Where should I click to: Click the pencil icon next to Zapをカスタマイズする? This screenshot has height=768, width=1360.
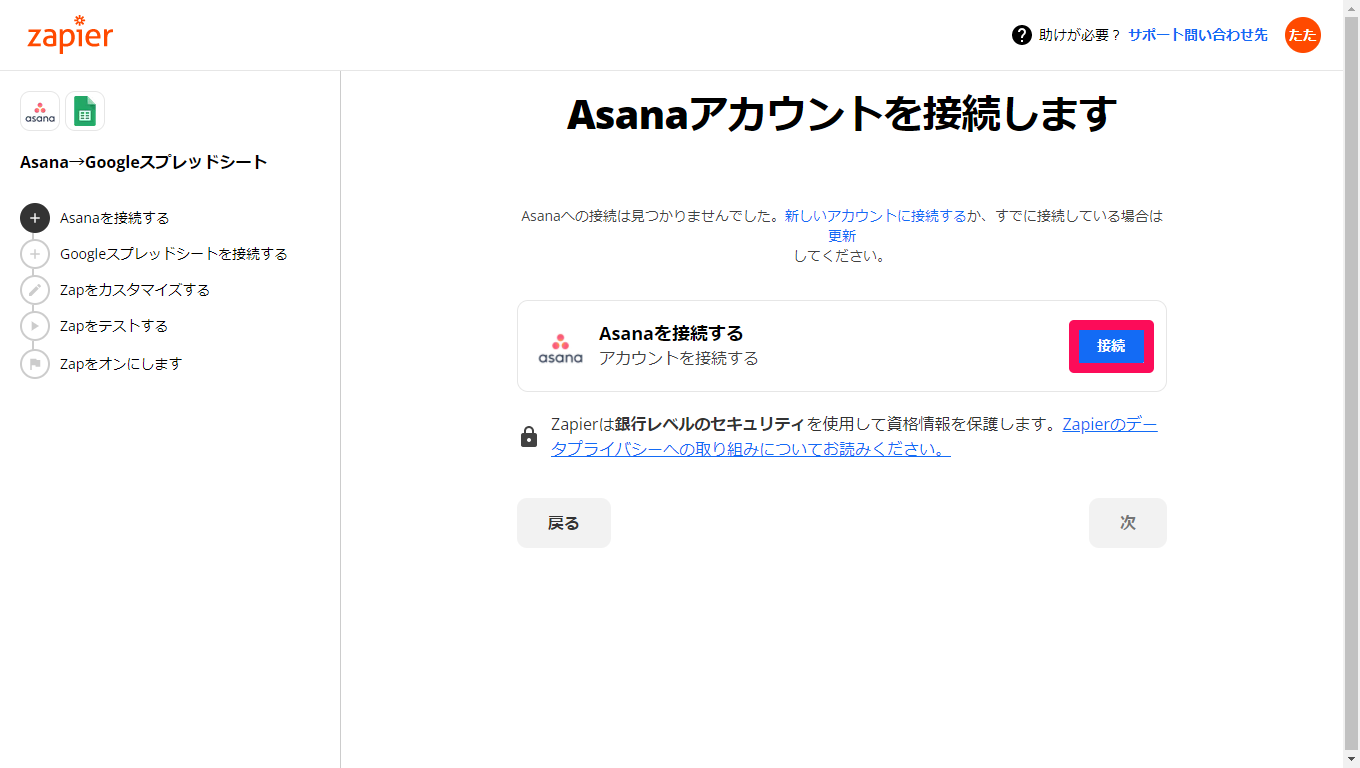(x=35, y=290)
